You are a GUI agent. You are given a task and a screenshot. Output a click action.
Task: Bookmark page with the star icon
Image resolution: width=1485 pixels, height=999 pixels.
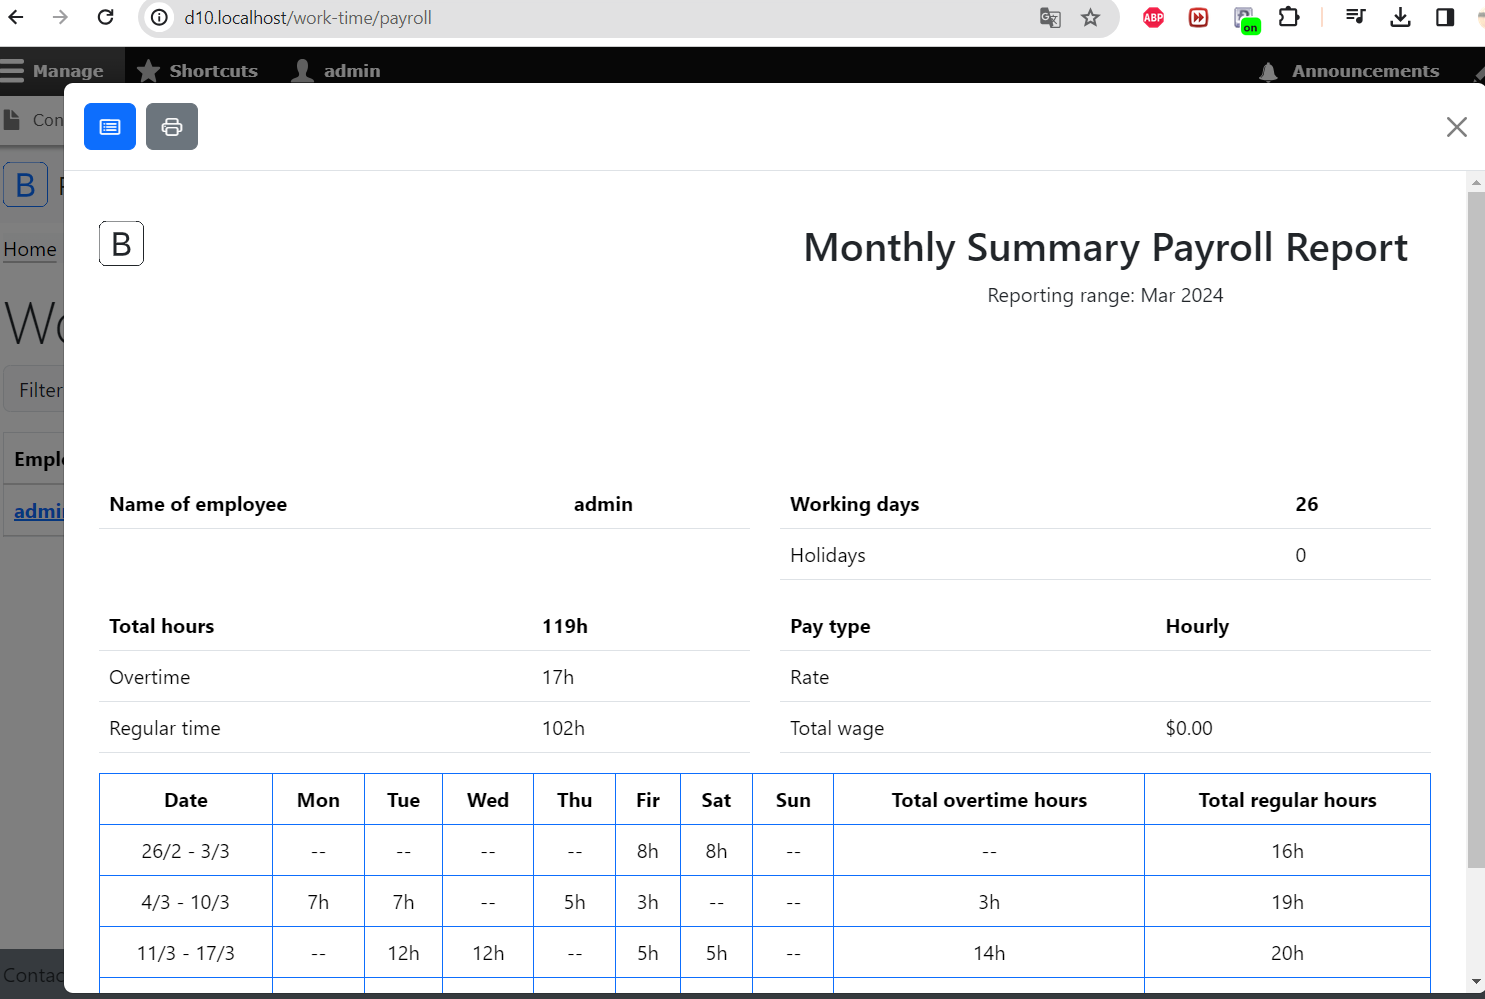[x=1090, y=18]
